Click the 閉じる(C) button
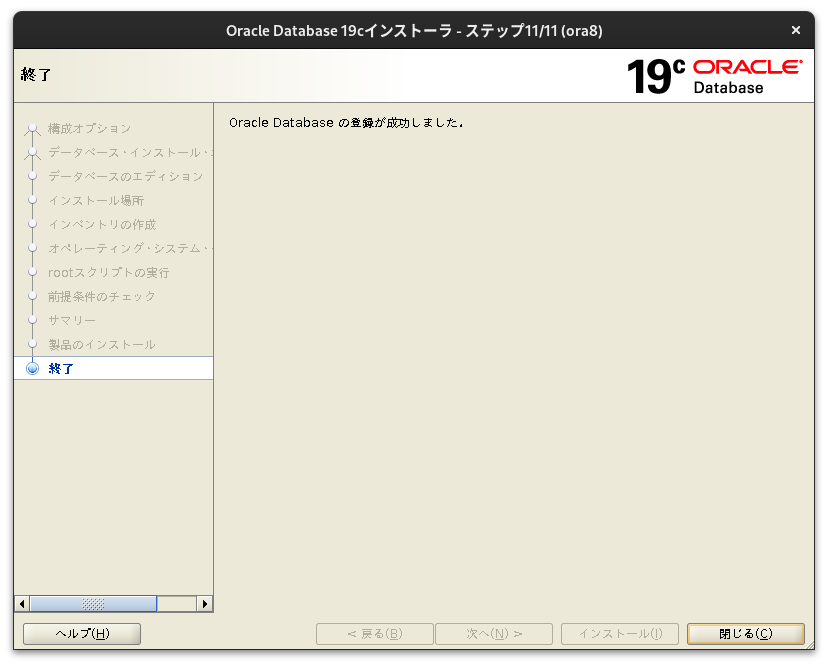This screenshot has width=828, height=666. [x=745, y=633]
